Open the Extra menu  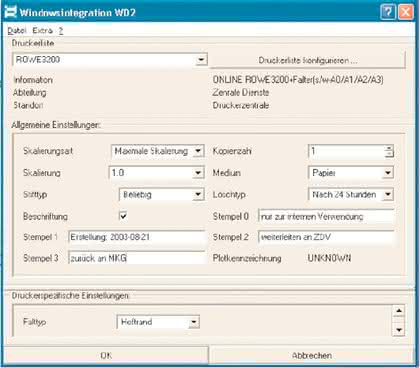coord(42,31)
